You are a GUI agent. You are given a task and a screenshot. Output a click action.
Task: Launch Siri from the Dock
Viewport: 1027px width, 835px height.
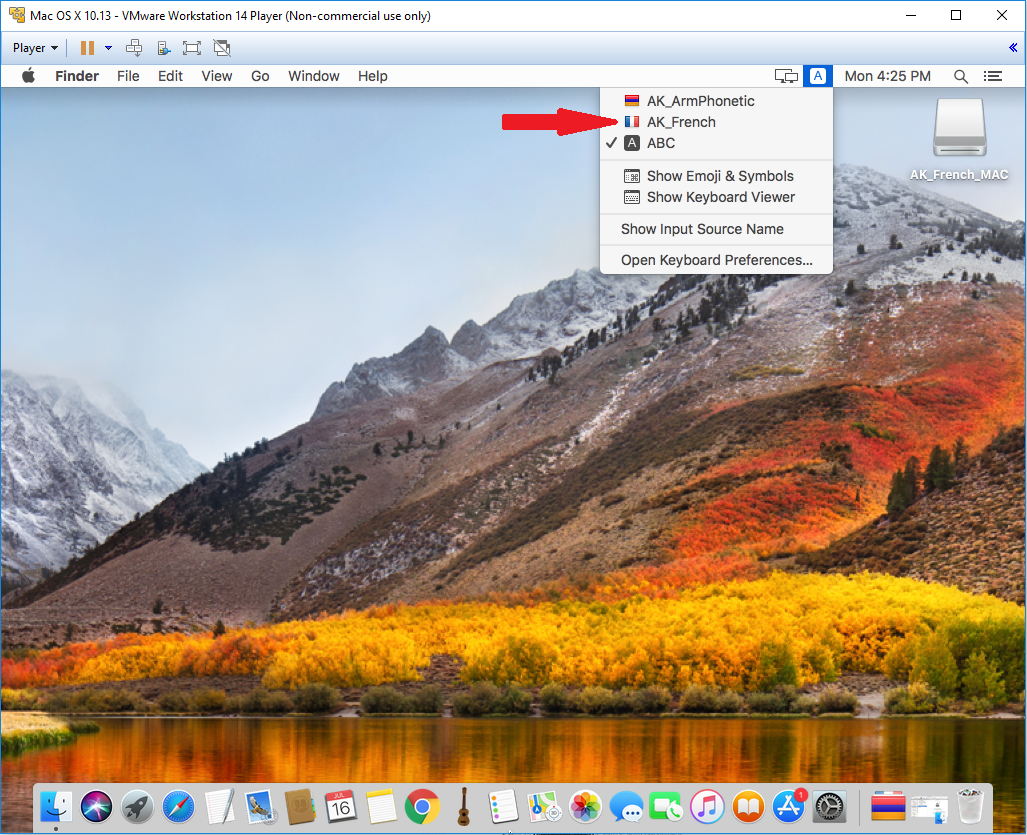coord(96,806)
